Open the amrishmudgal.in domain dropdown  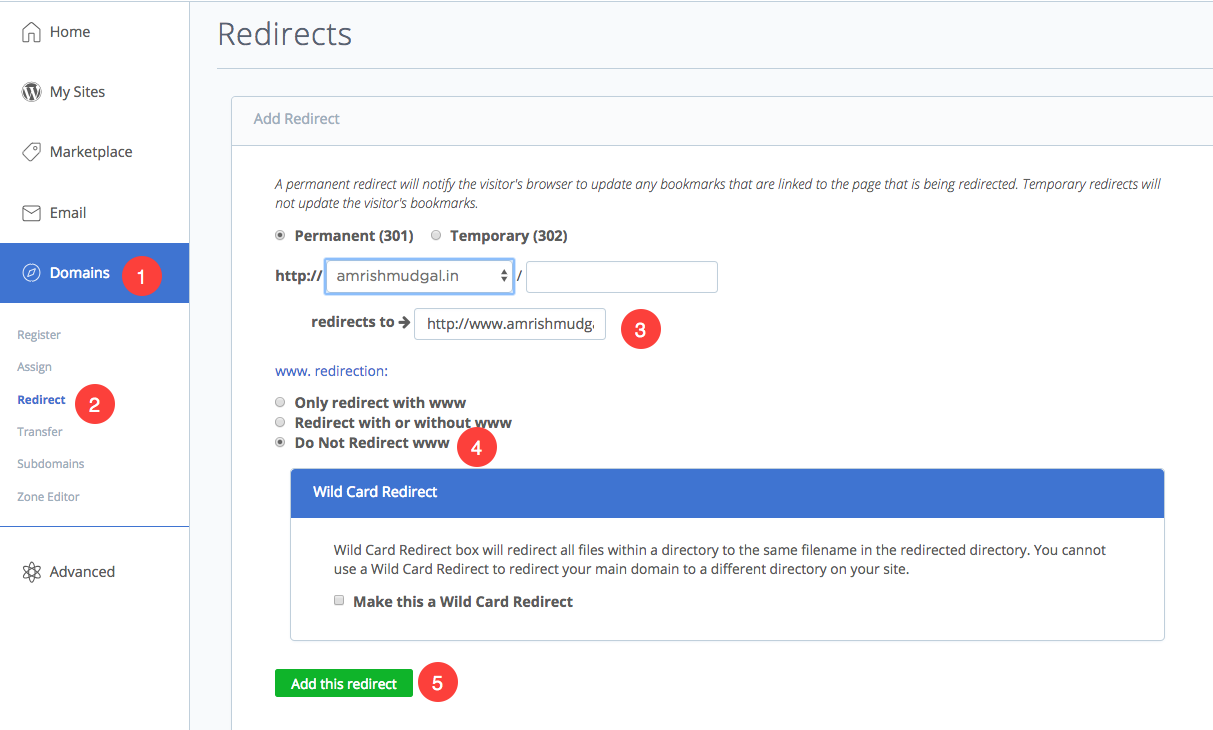click(419, 276)
